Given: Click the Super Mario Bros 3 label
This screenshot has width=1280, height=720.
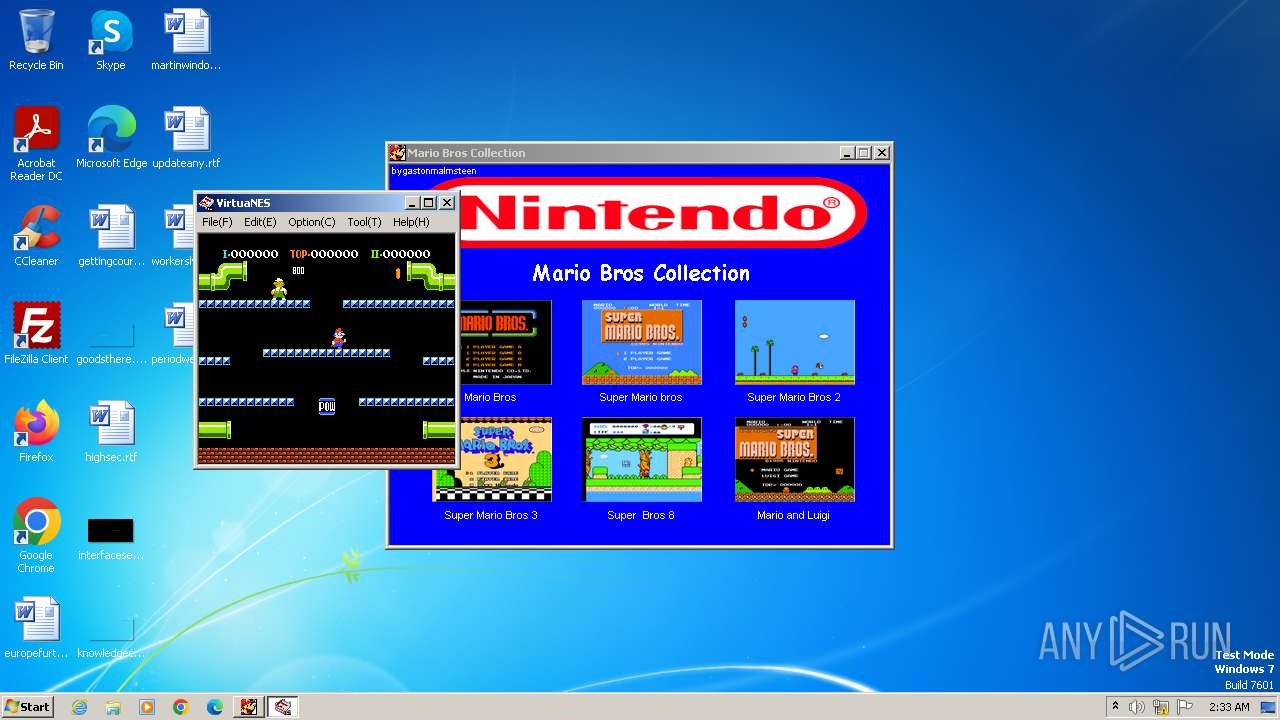Looking at the screenshot, I should pos(491,515).
